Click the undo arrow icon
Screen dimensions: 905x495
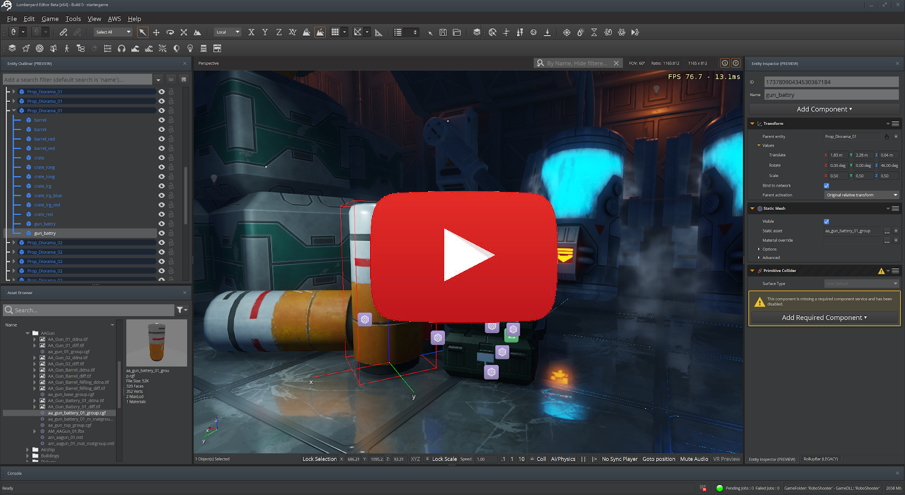tap(13, 32)
